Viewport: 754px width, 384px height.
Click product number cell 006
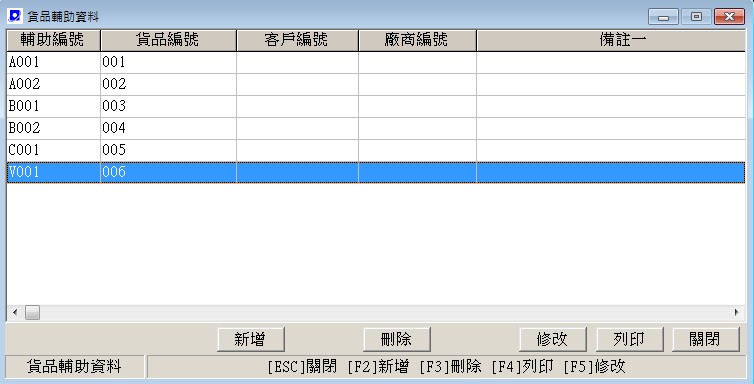[x=168, y=173]
